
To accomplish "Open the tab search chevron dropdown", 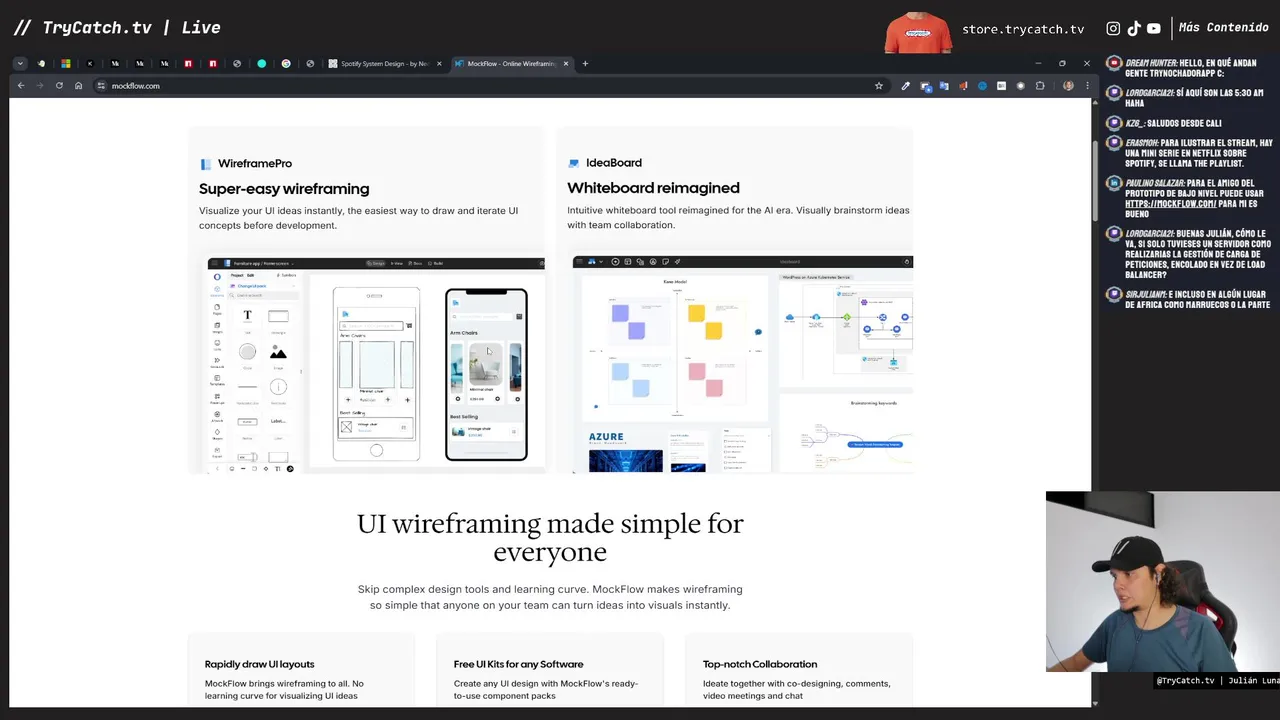I will click(20, 63).
